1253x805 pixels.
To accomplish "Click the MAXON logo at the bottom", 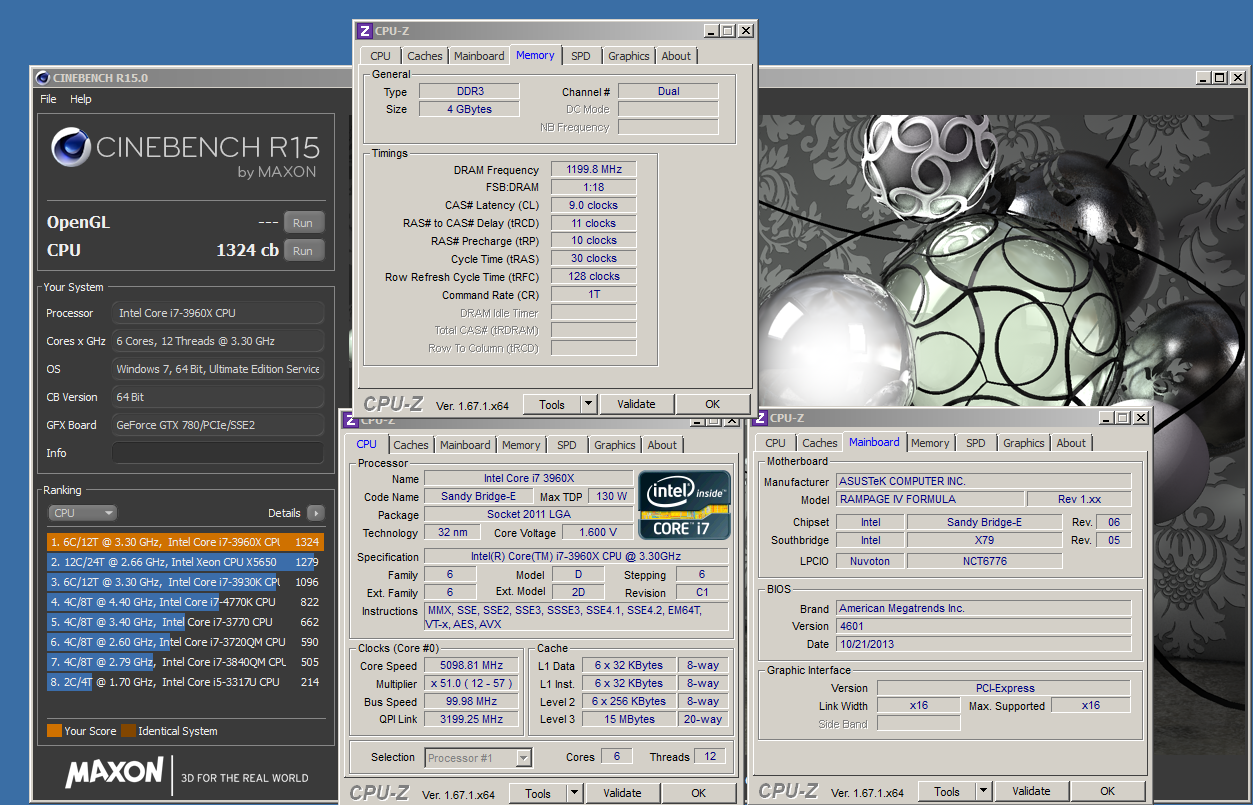I will (114, 772).
